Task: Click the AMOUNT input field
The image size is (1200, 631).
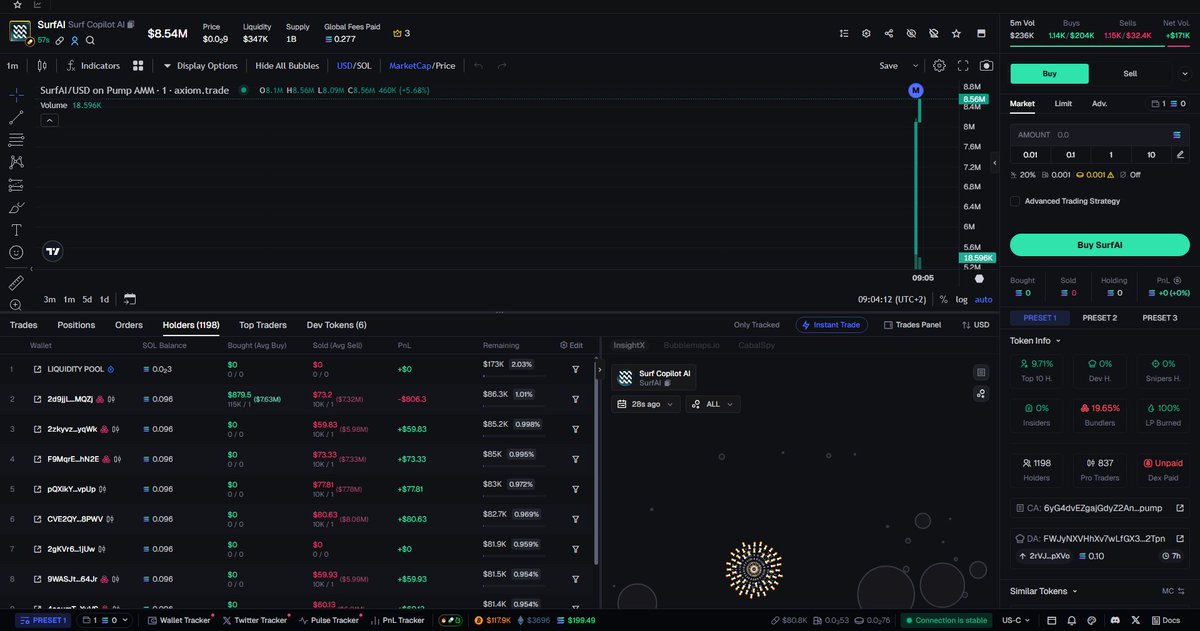Action: click(1099, 134)
